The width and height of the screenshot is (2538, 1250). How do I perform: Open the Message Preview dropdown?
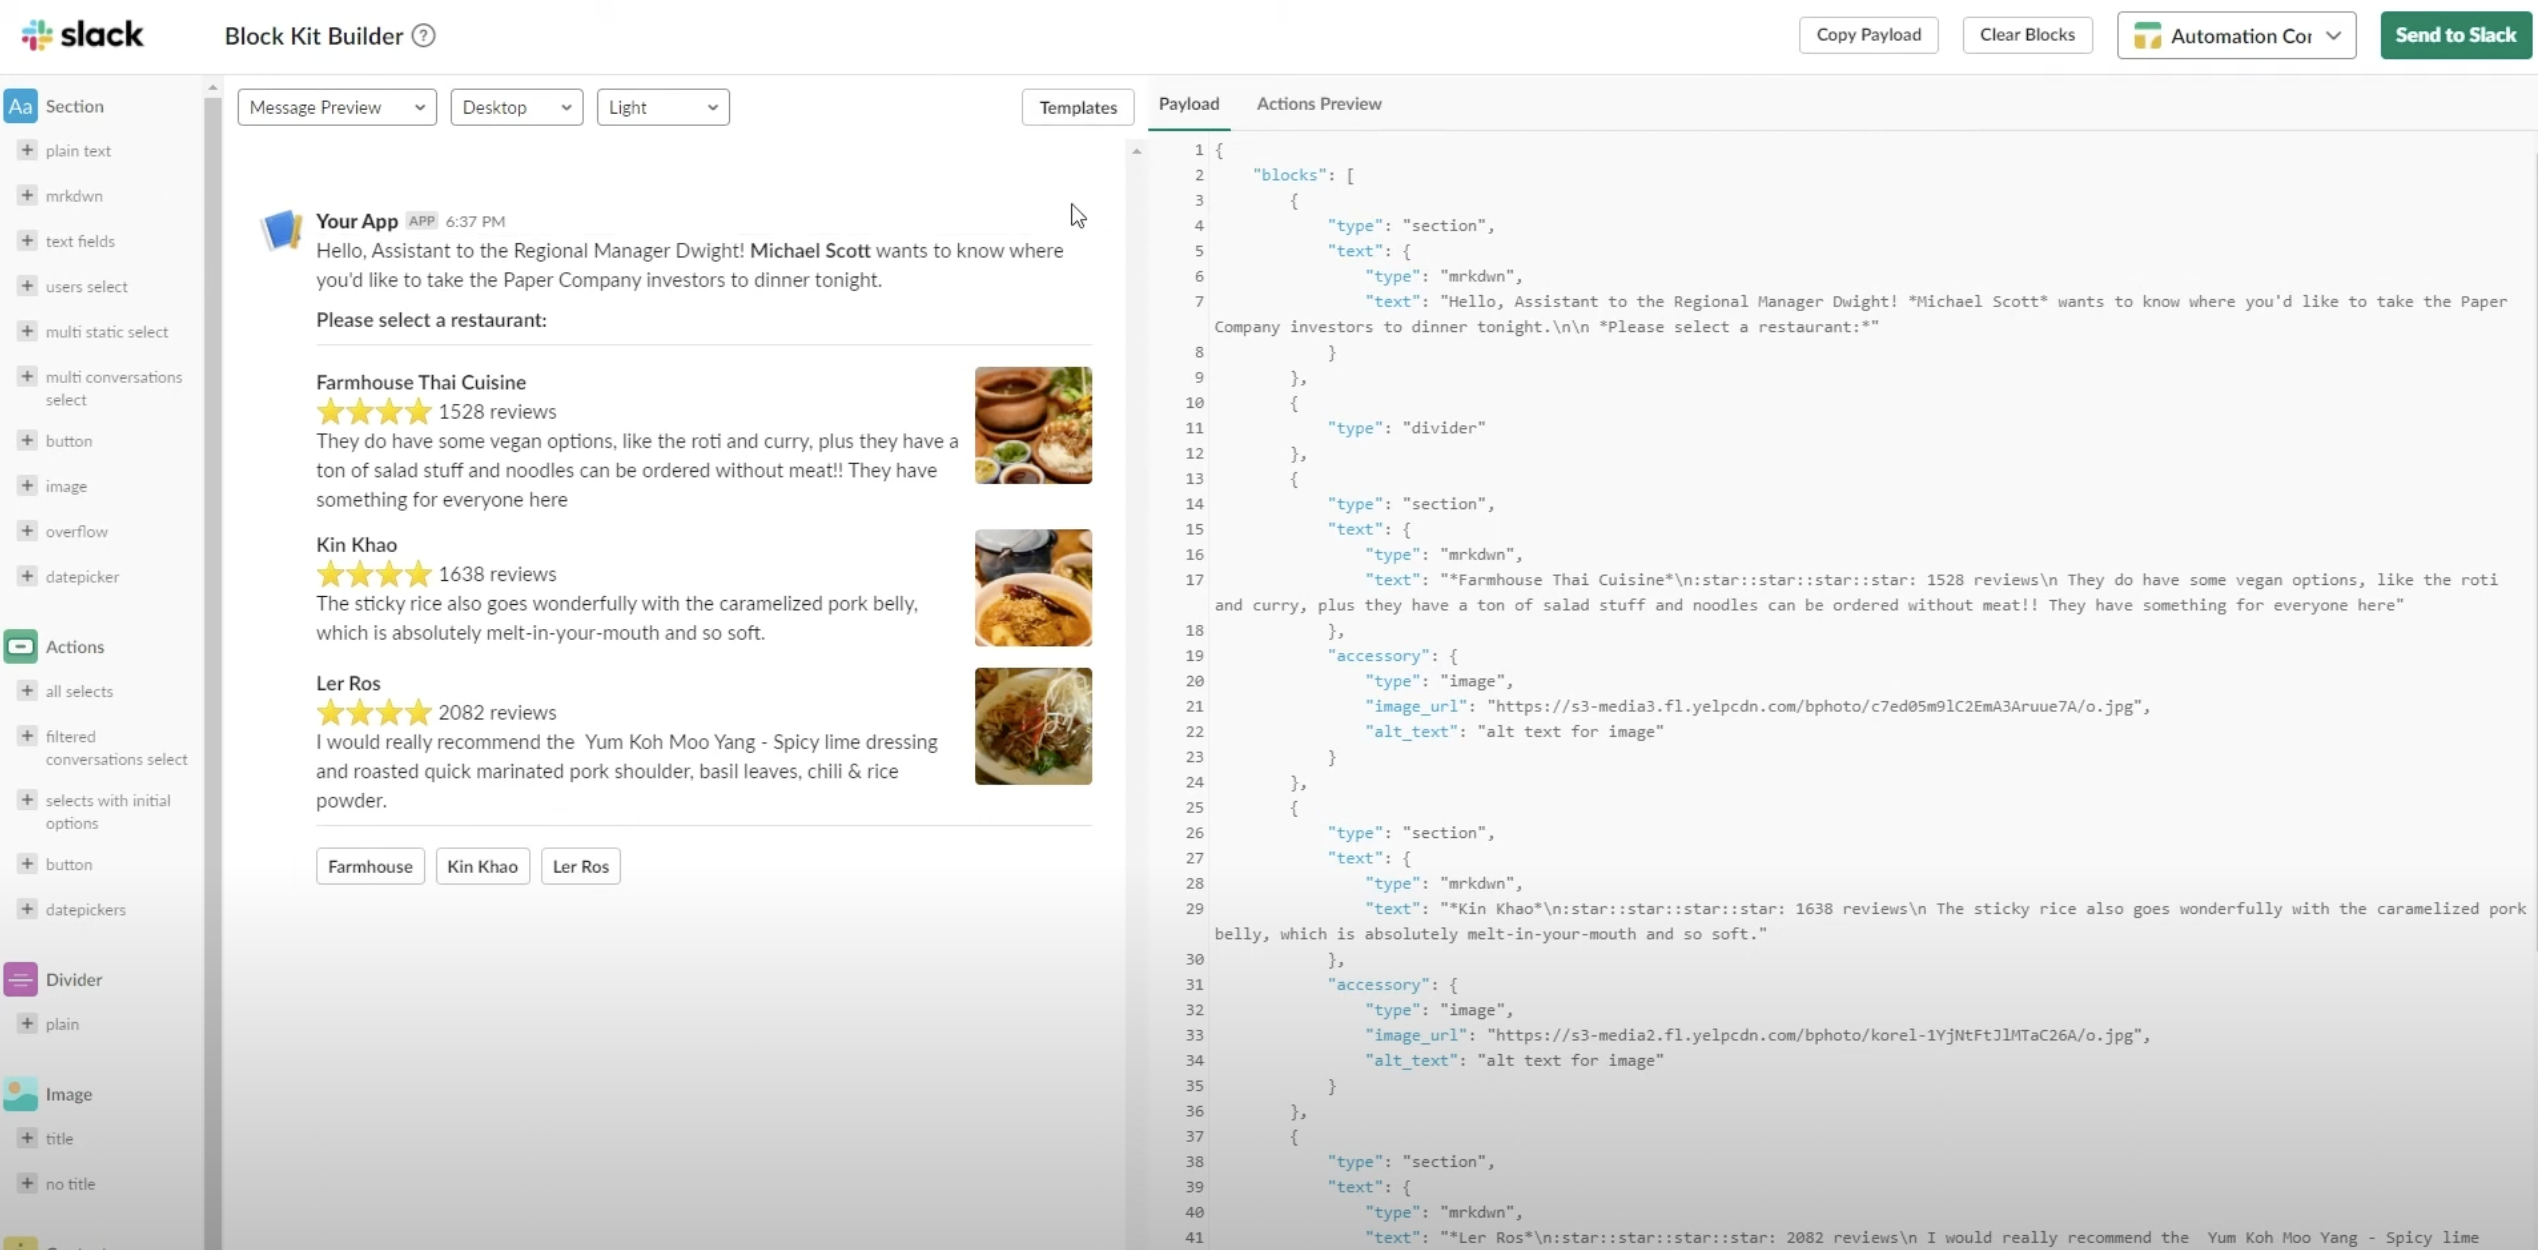click(x=337, y=107)
